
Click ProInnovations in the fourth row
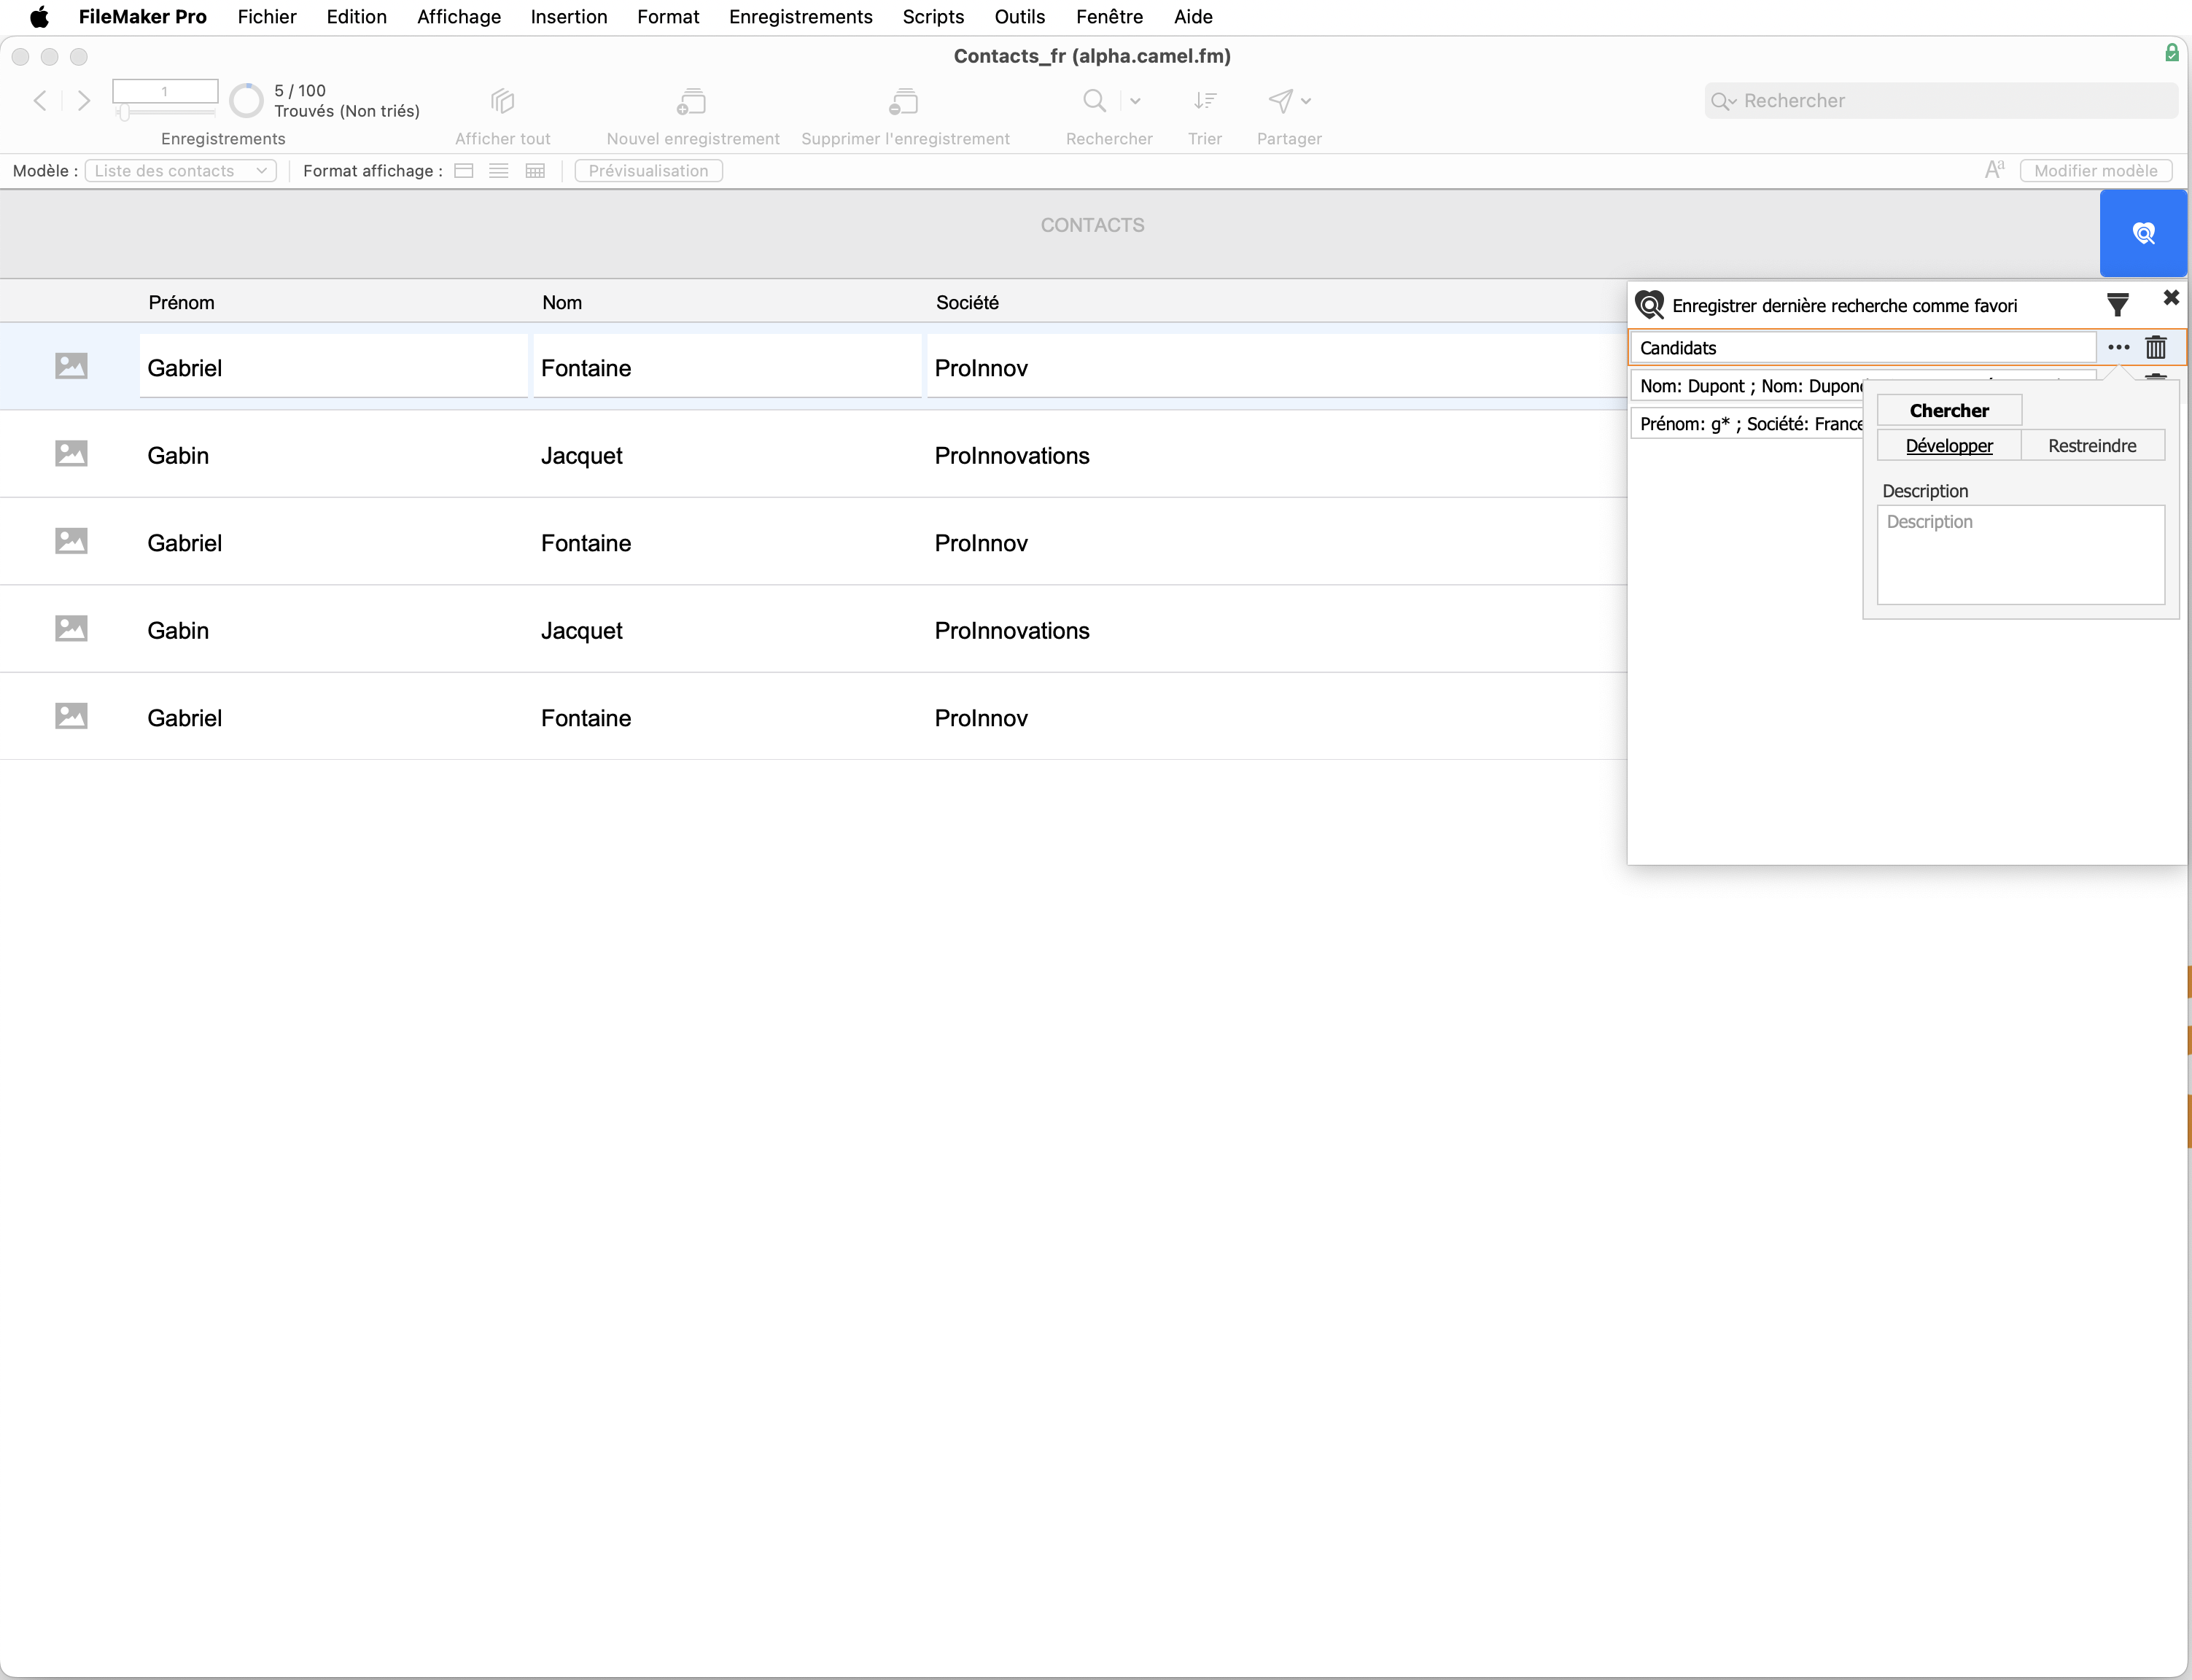(1012, 631)
